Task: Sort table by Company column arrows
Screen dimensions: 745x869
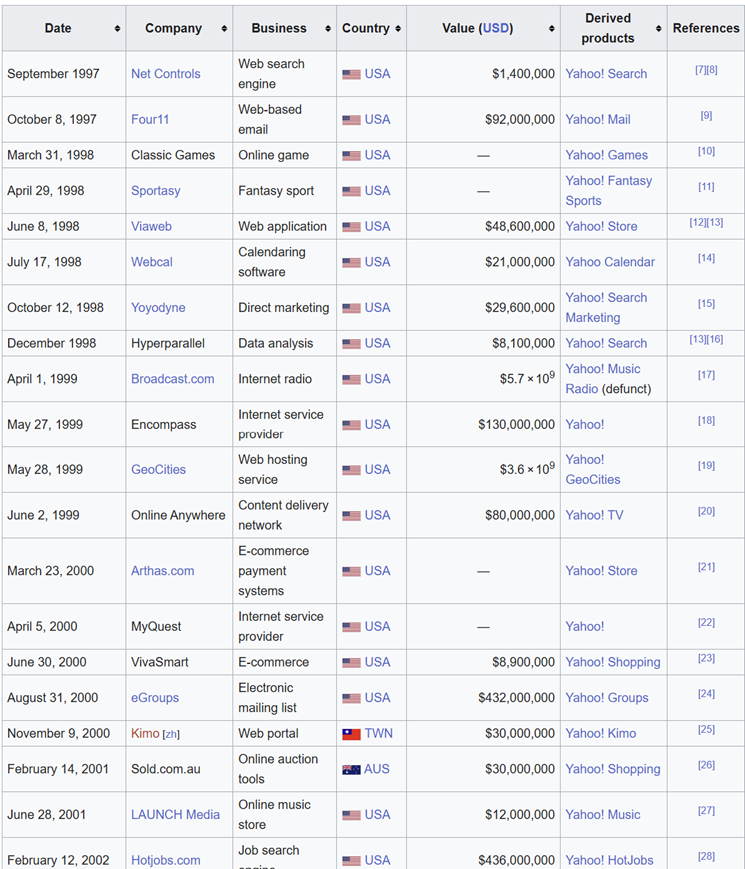Action: pos(224,28)
